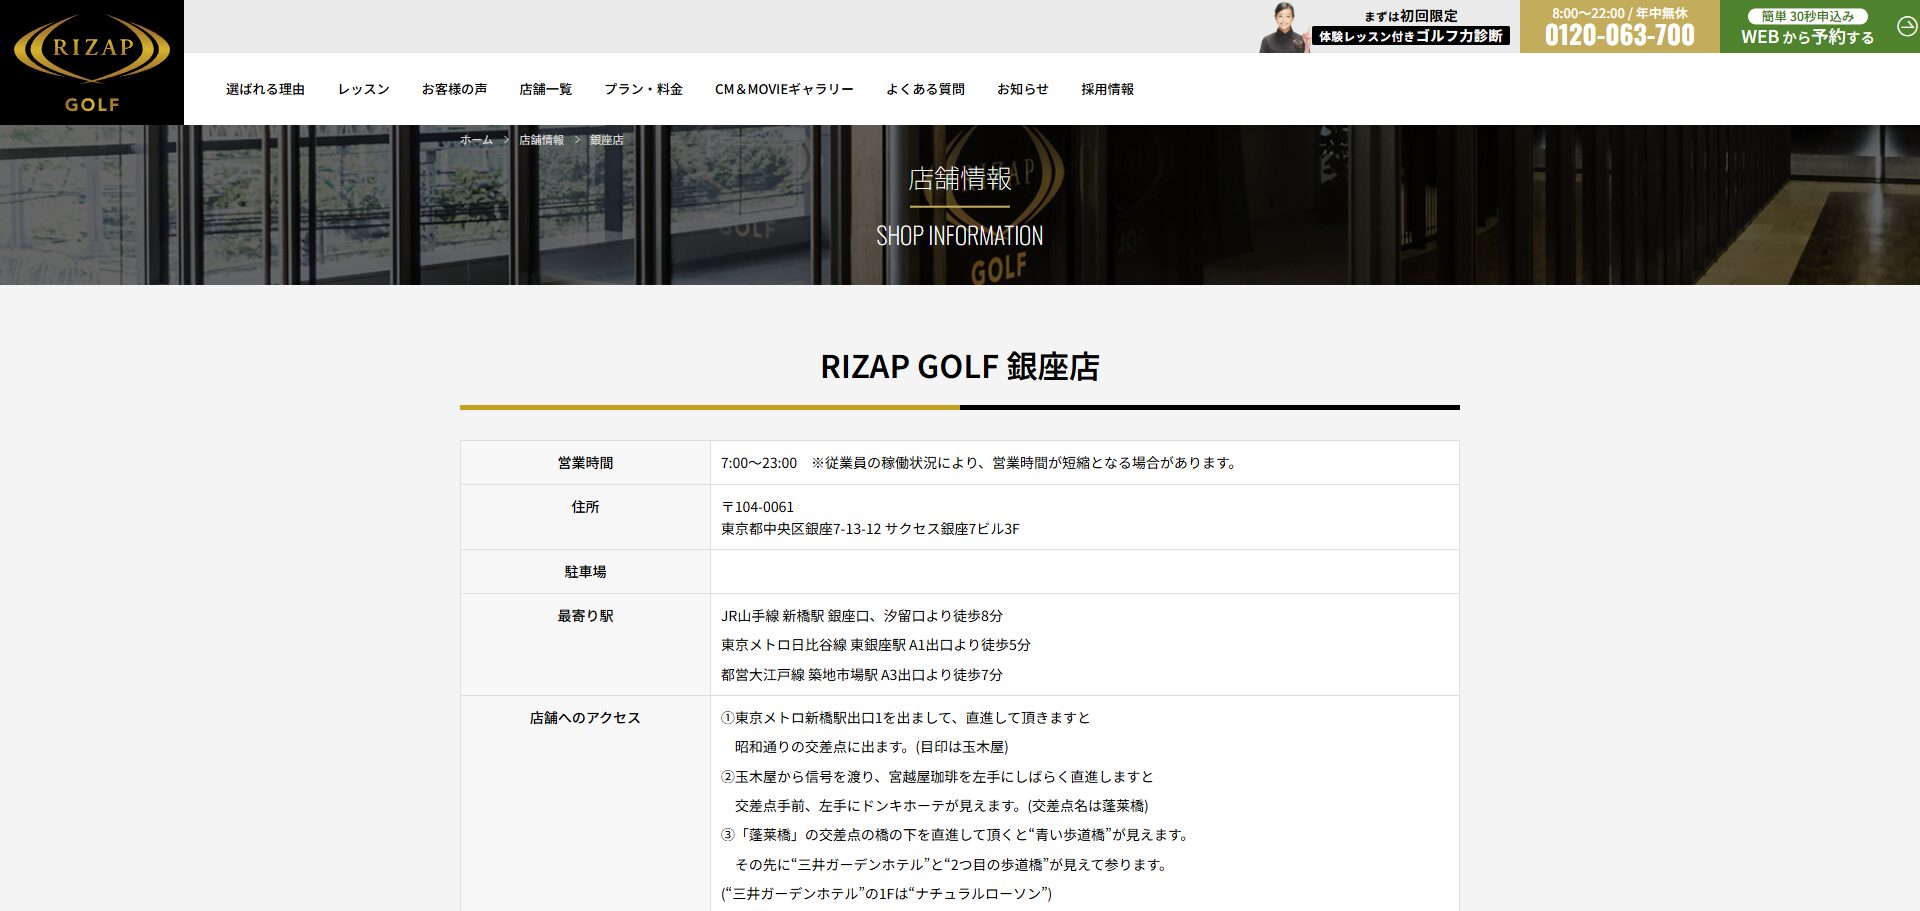Screen dimensions: 1920x911
Task: Open the よくある質問 menu item
Action: click(925, 89)
